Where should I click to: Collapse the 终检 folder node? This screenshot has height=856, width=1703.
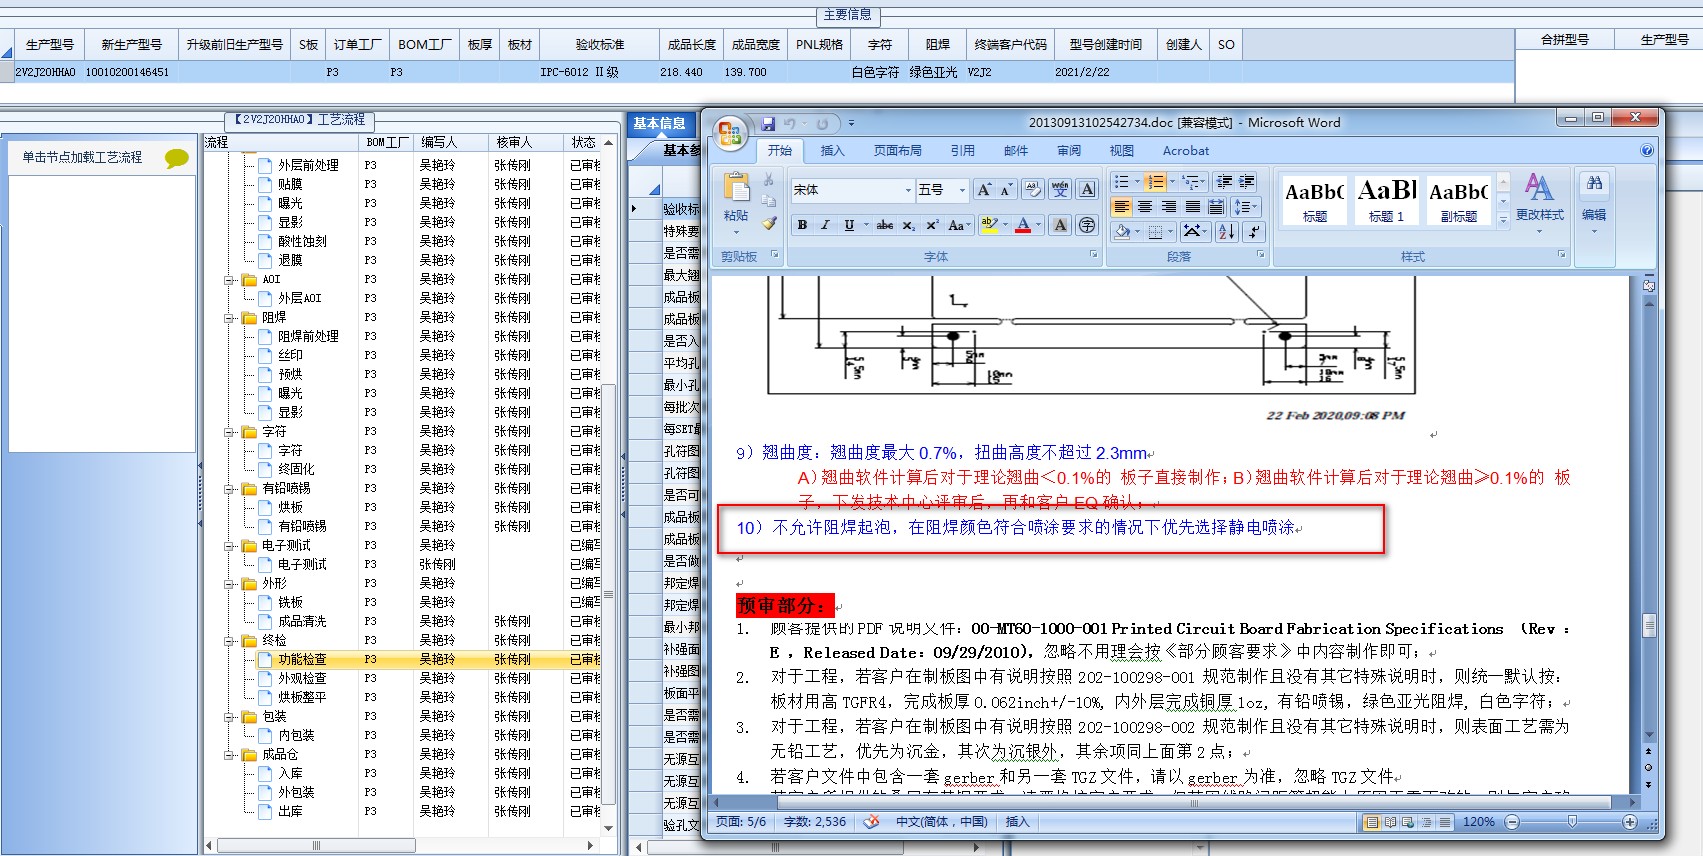point(231,641)
